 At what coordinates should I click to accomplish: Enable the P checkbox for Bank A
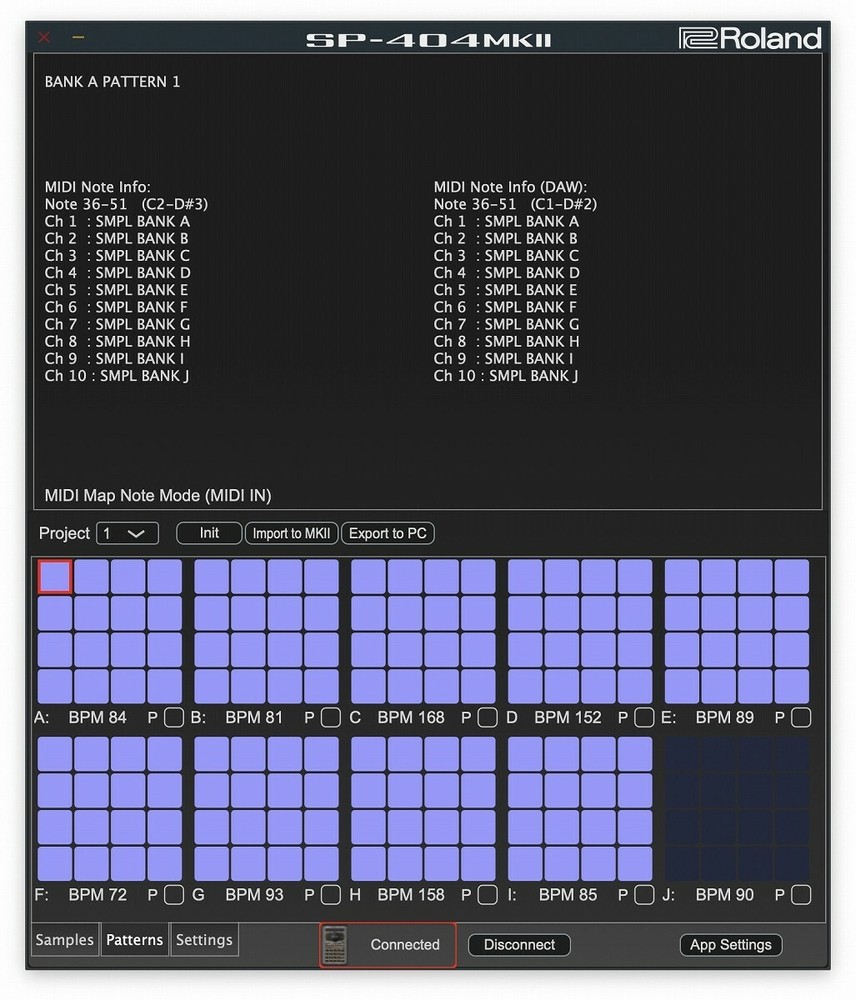tap(174, 717)
